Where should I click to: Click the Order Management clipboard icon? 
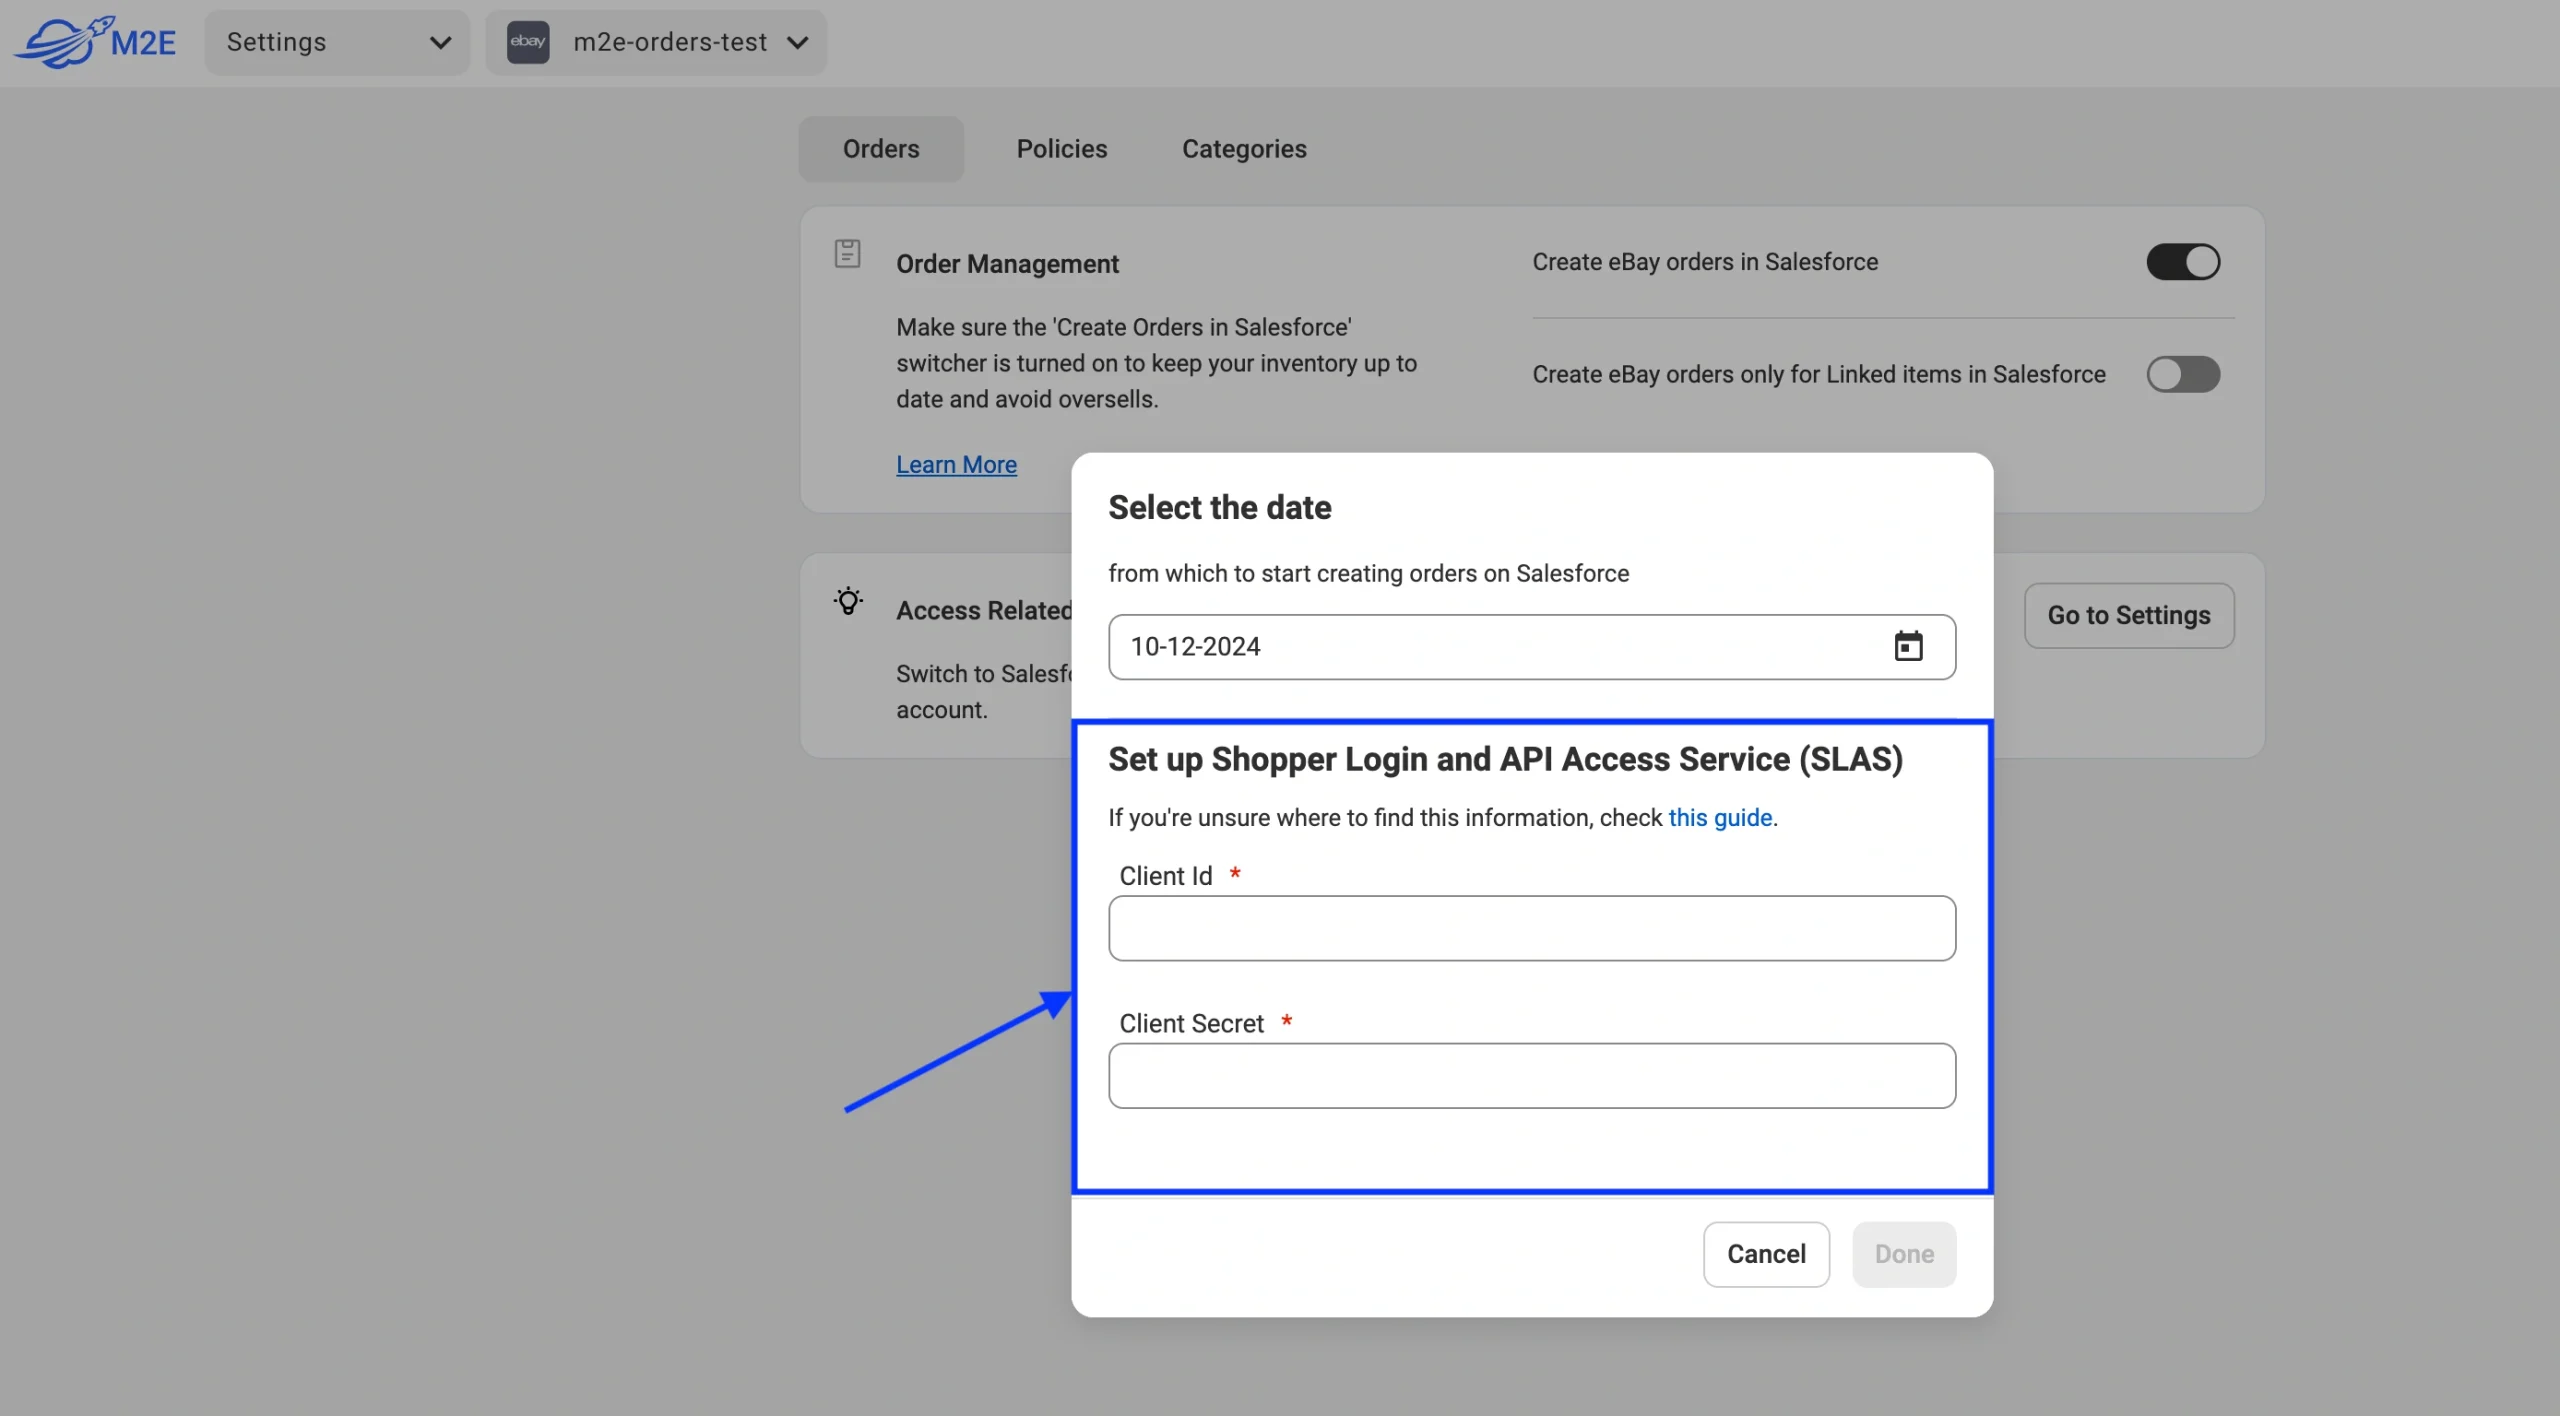click(x=847, y=254)
